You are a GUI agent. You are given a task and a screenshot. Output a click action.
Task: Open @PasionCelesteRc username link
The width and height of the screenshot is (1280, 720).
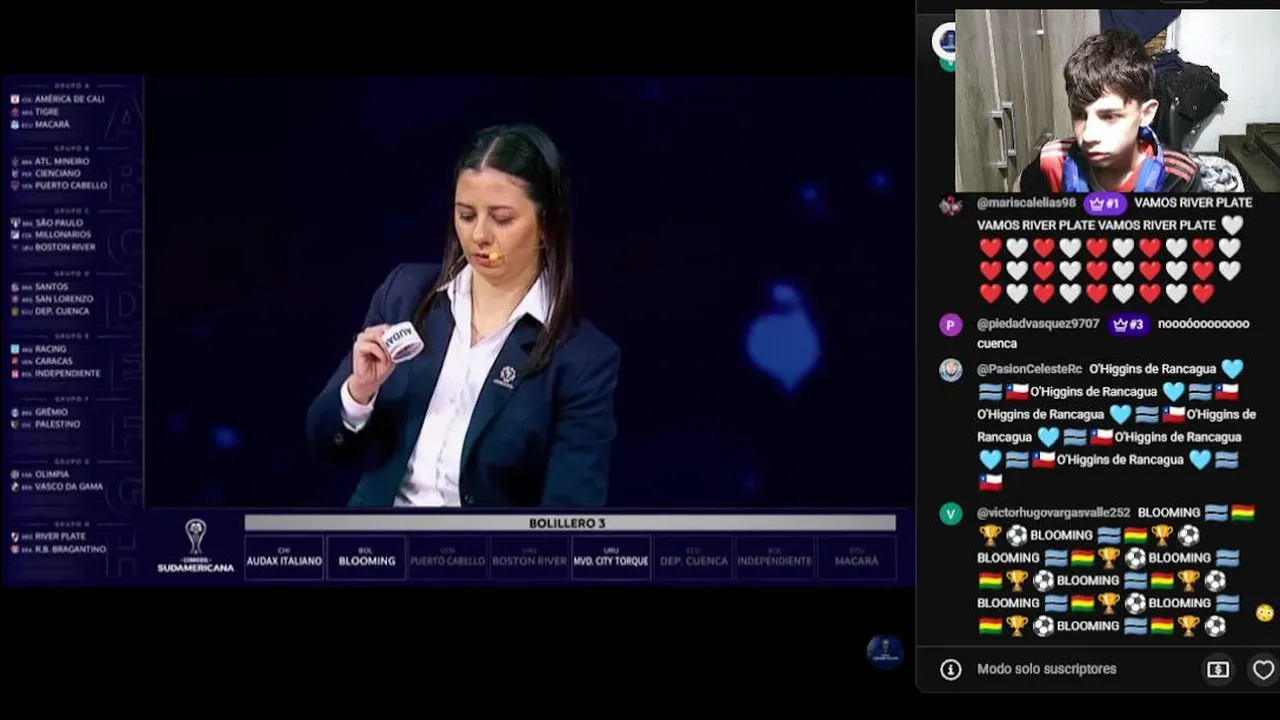click(1030, 369)
